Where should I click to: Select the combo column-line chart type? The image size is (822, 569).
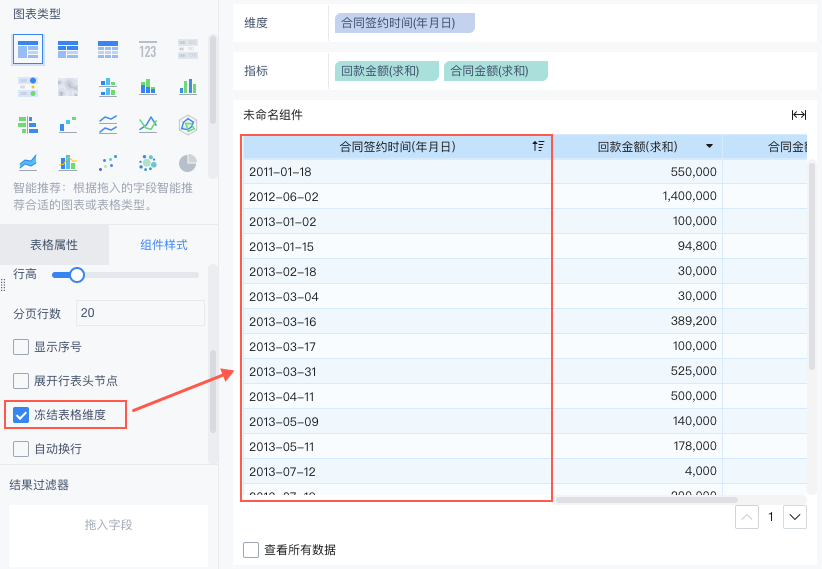(68, 163)
